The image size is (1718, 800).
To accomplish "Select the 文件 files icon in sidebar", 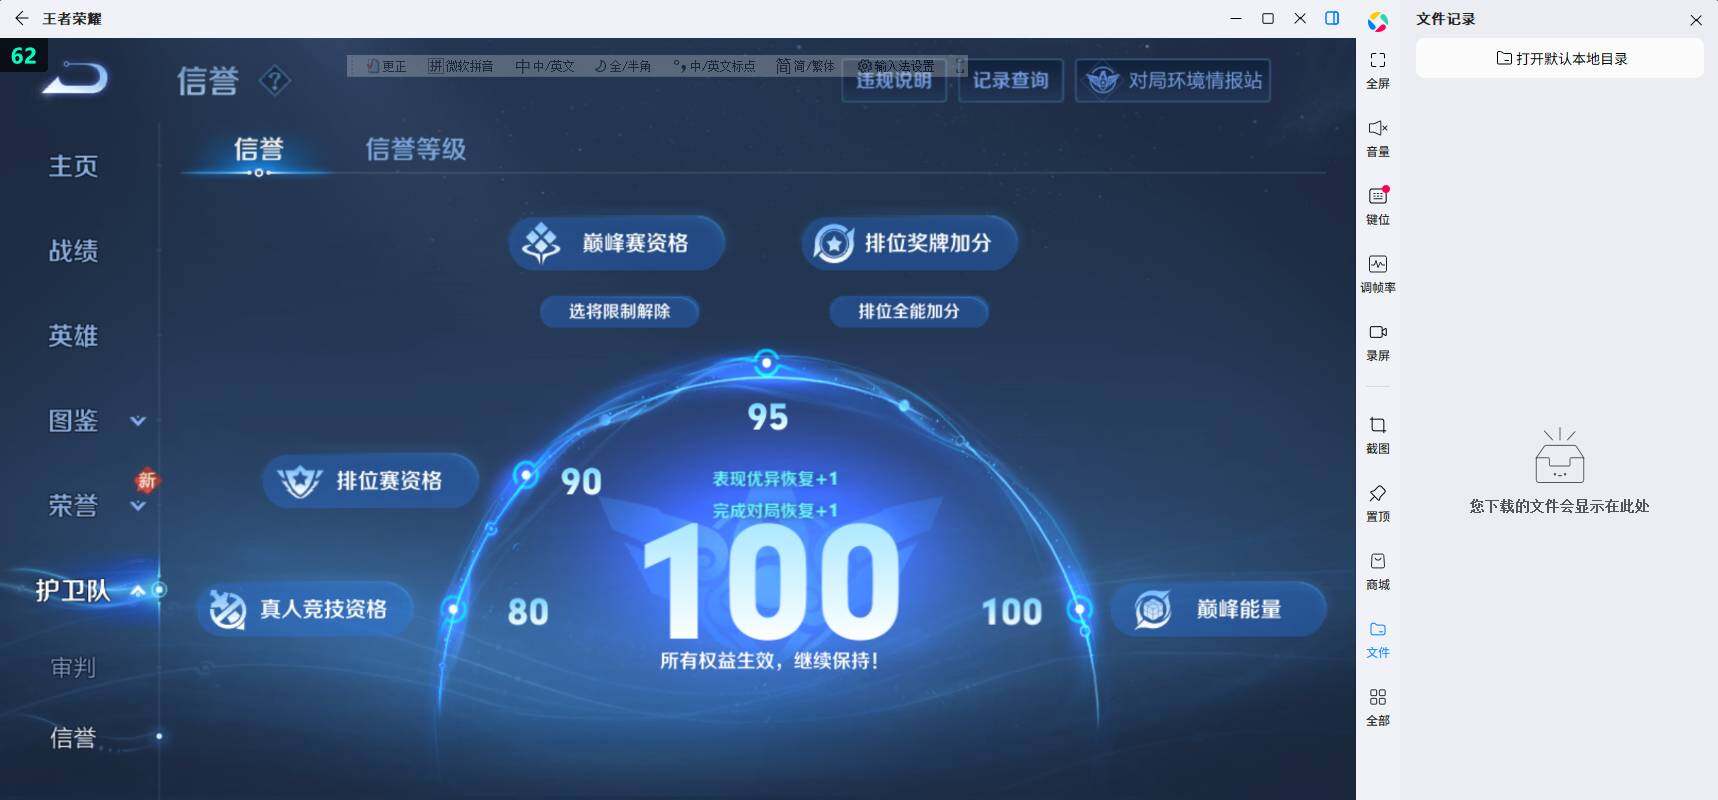I will point(1378,639).
